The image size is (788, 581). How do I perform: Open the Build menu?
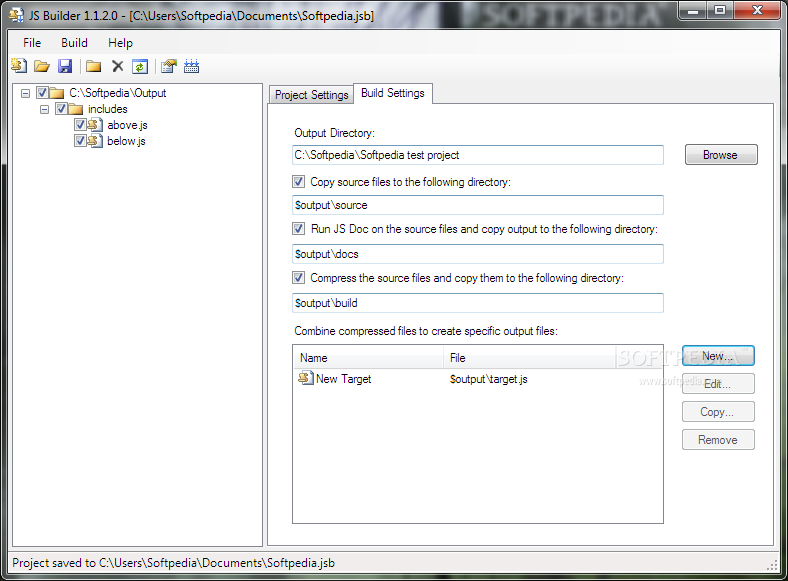tap(74, 43)
